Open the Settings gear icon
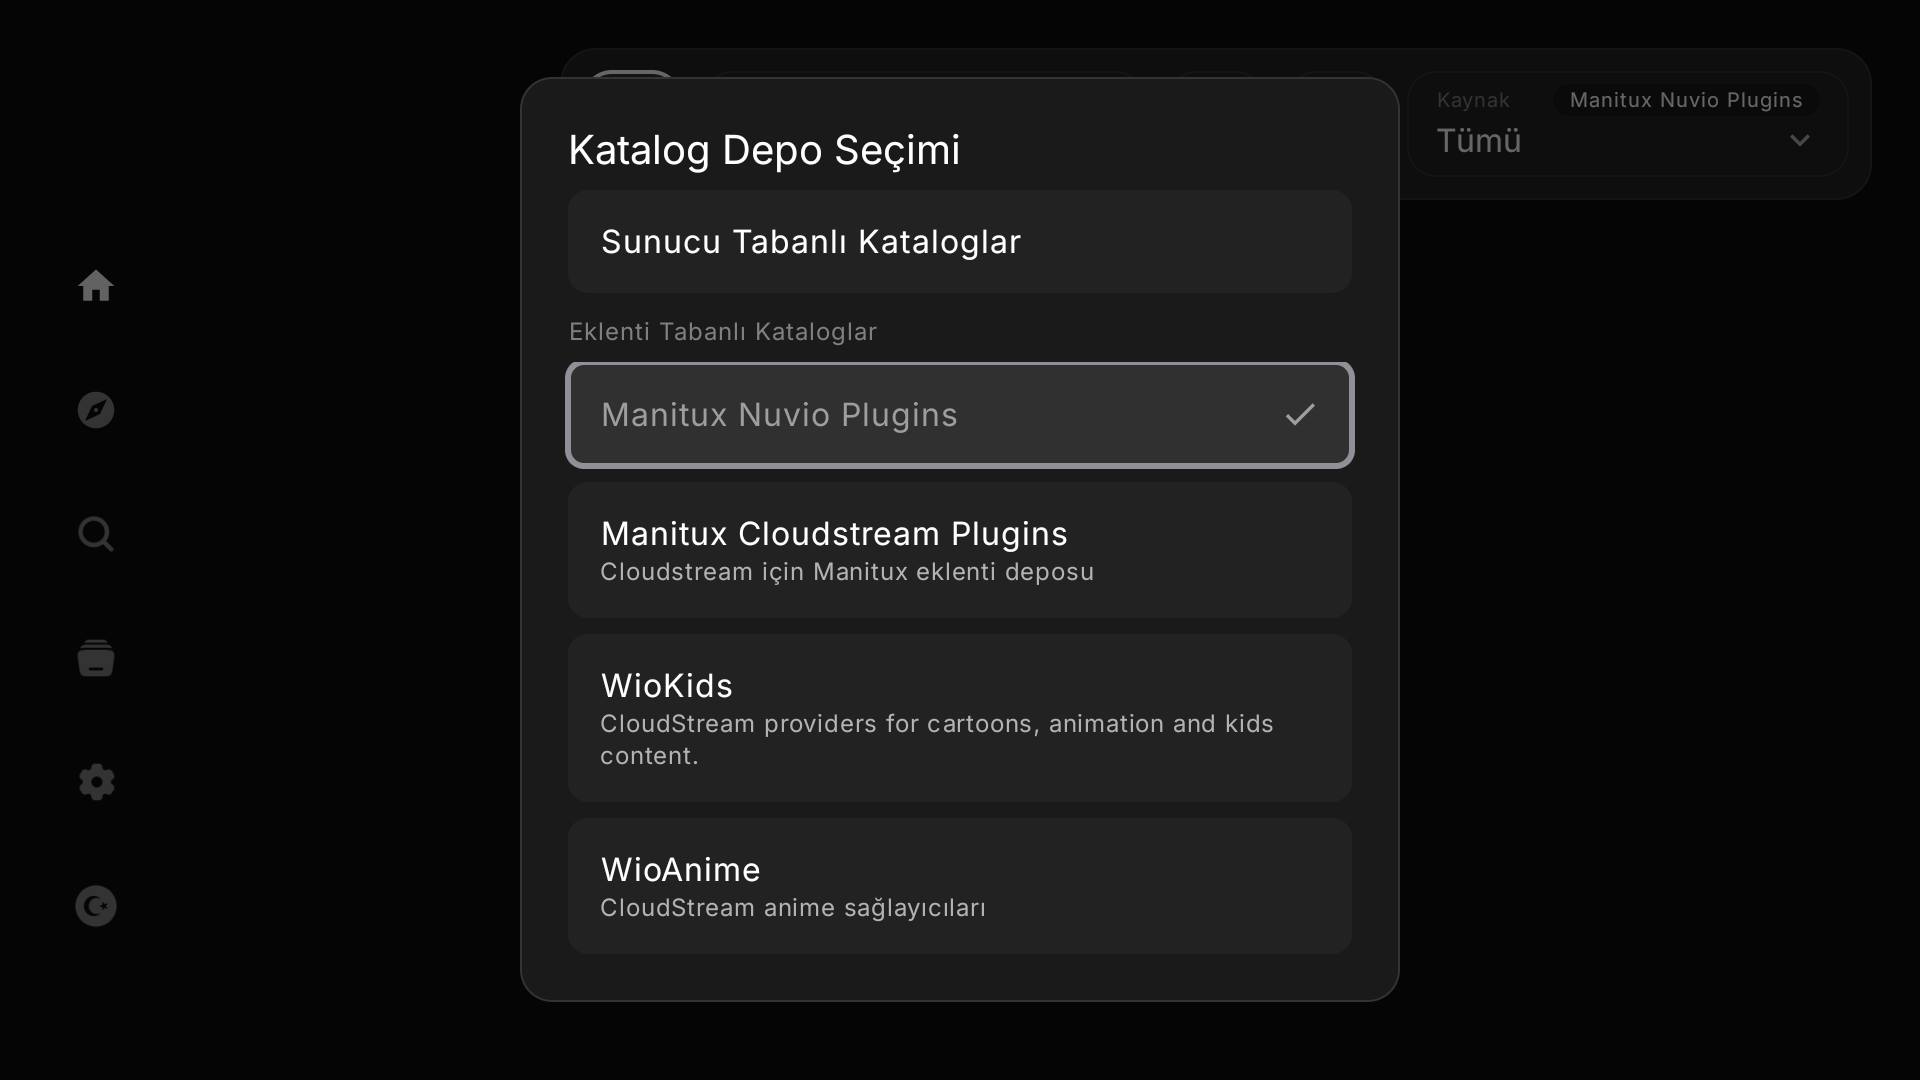The height and width of the screenshot is (1080, 1920). click(x=96, y=782)
